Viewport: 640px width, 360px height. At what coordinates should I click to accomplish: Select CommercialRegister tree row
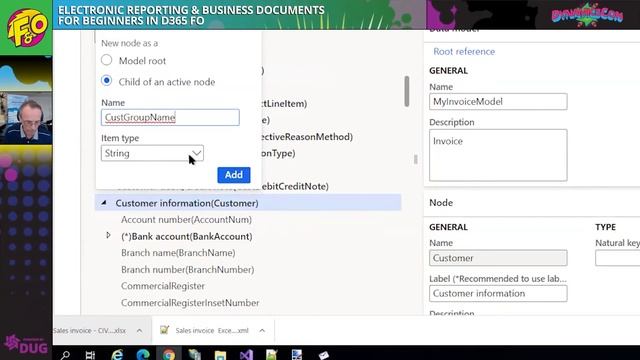coord(163,286)
